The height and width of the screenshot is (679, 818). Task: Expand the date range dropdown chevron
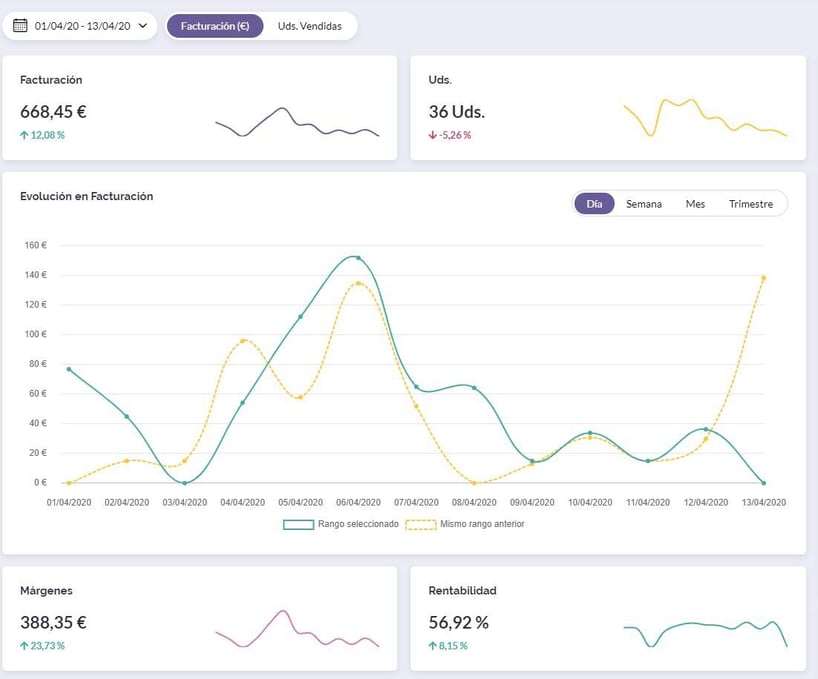coord(143,26)
